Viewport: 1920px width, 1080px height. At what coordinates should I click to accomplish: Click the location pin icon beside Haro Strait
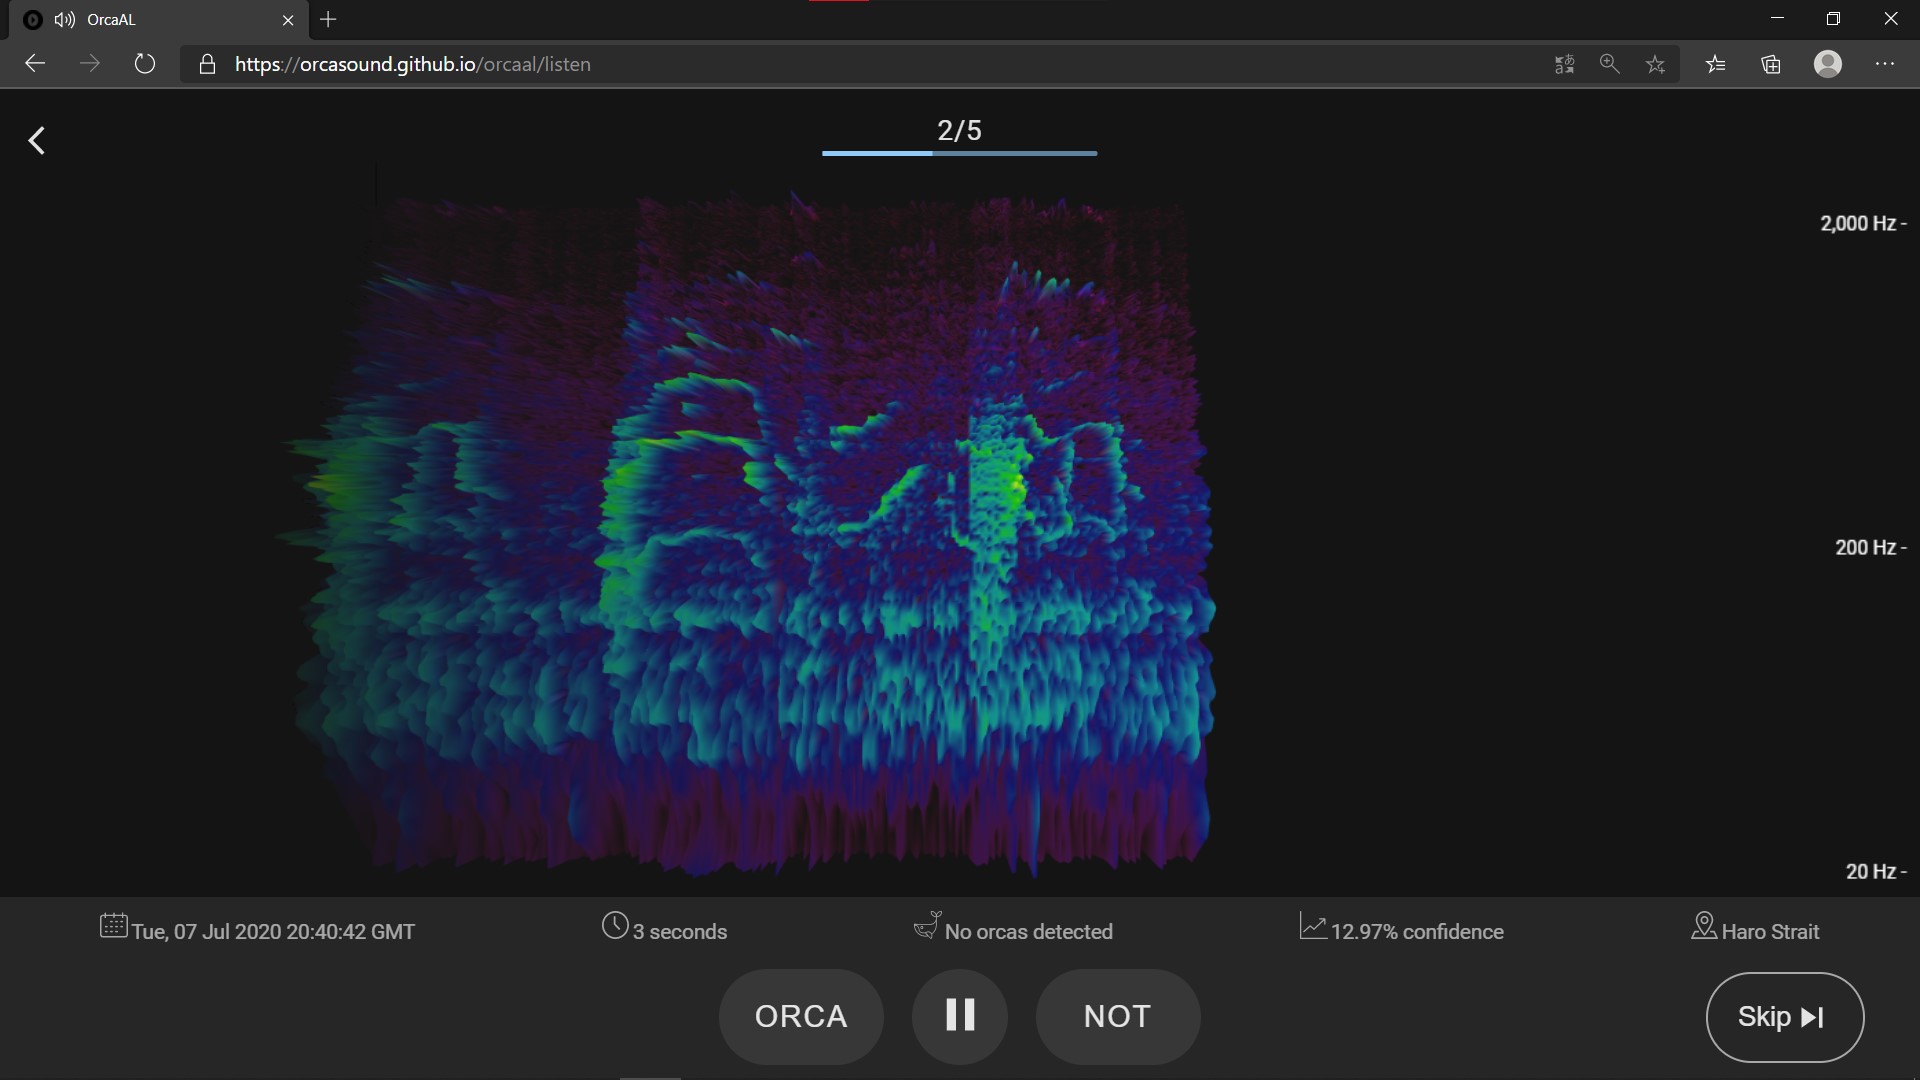pyautogui.click(x=1703, y=926)
